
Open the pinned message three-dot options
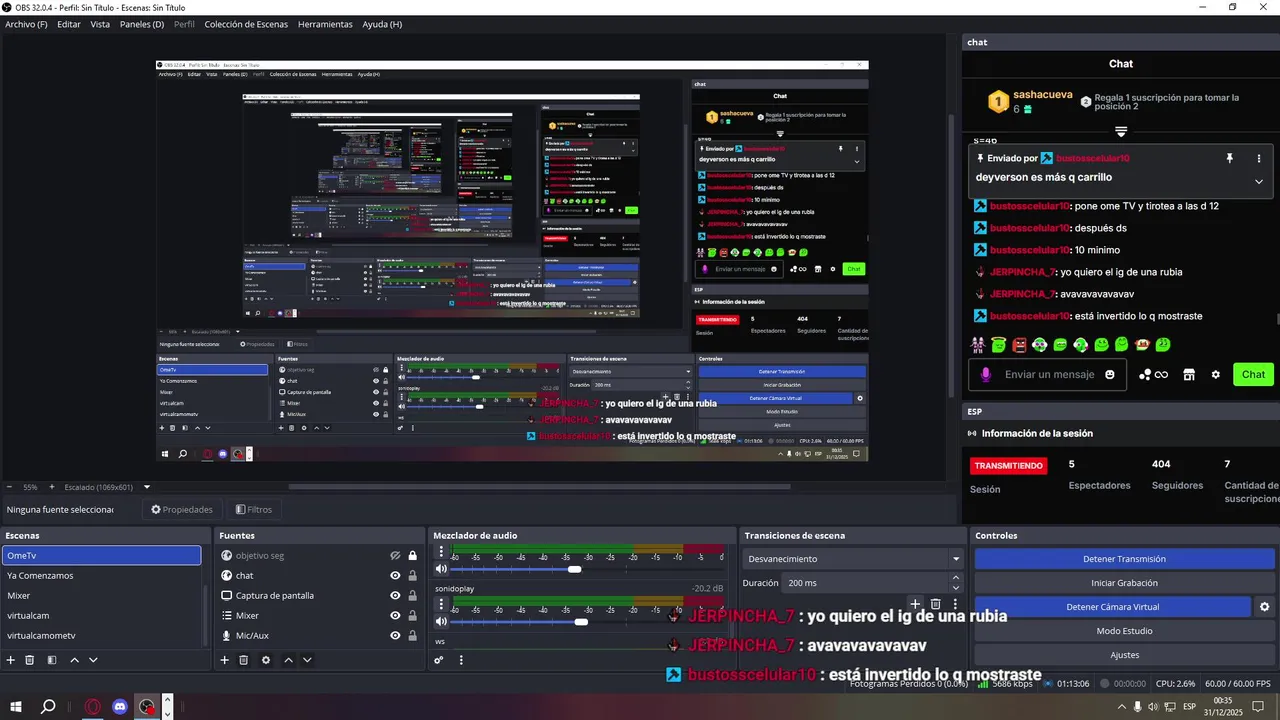(x=1258, y=158)
